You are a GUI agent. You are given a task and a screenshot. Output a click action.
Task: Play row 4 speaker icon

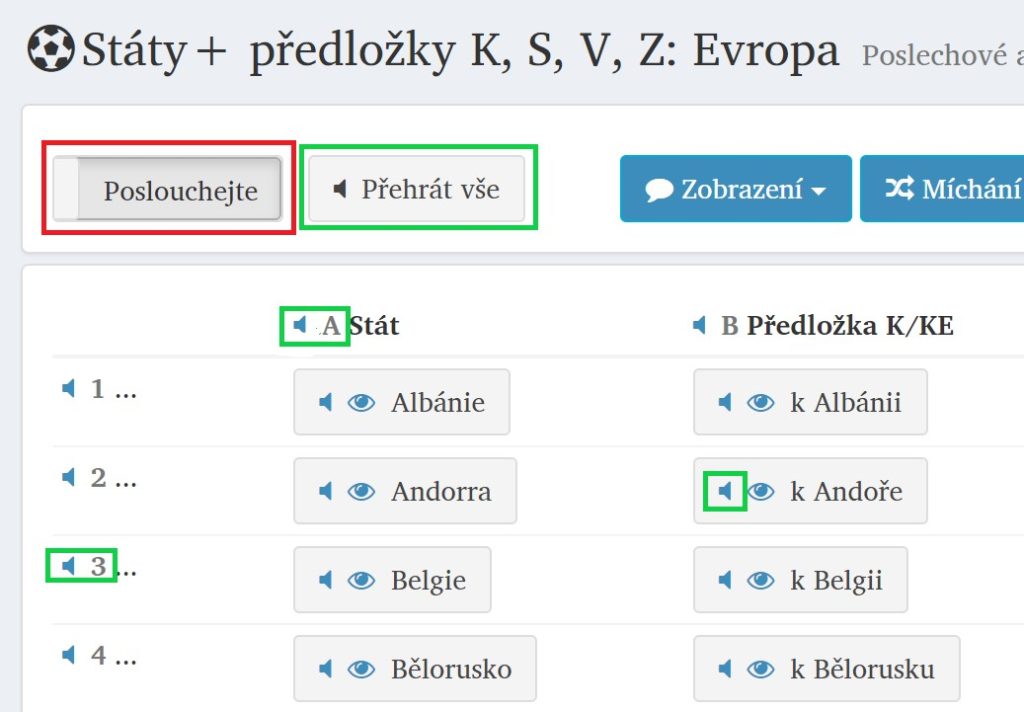69,655
